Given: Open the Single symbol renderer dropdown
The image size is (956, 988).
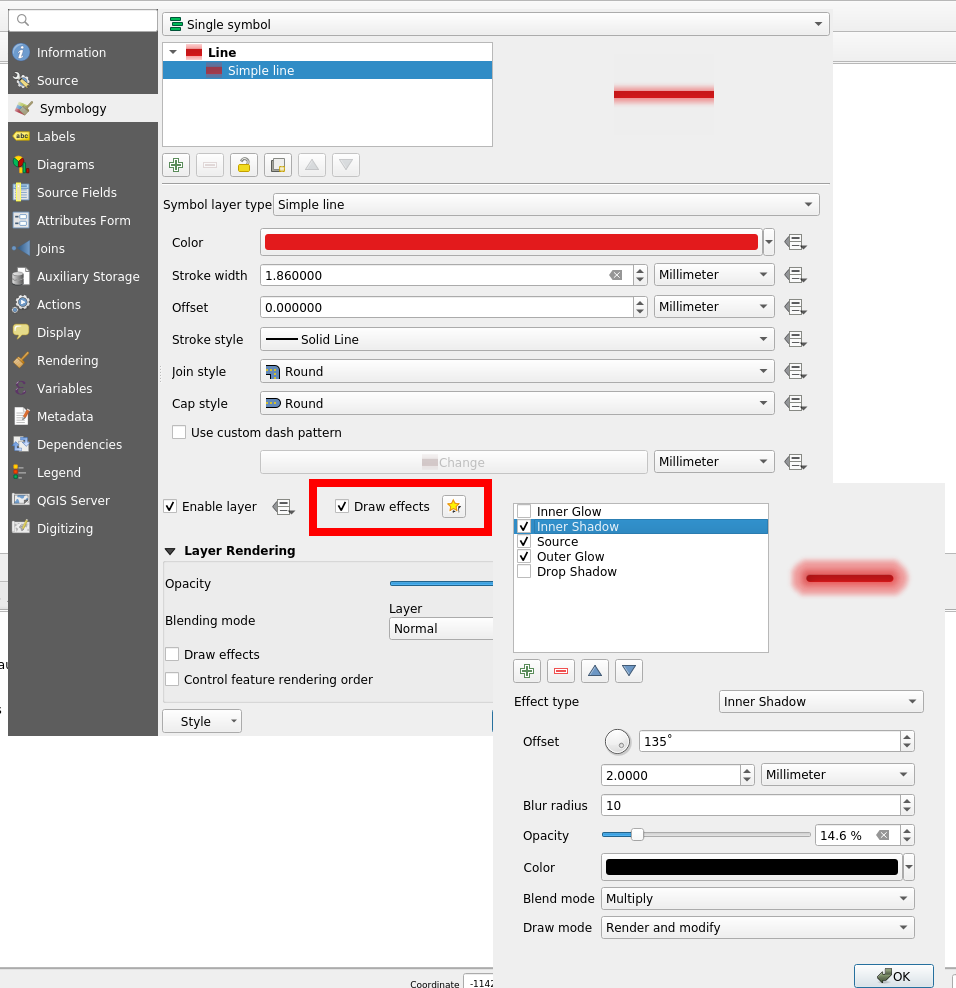Looking at the screenshot, I should [496, 24].
